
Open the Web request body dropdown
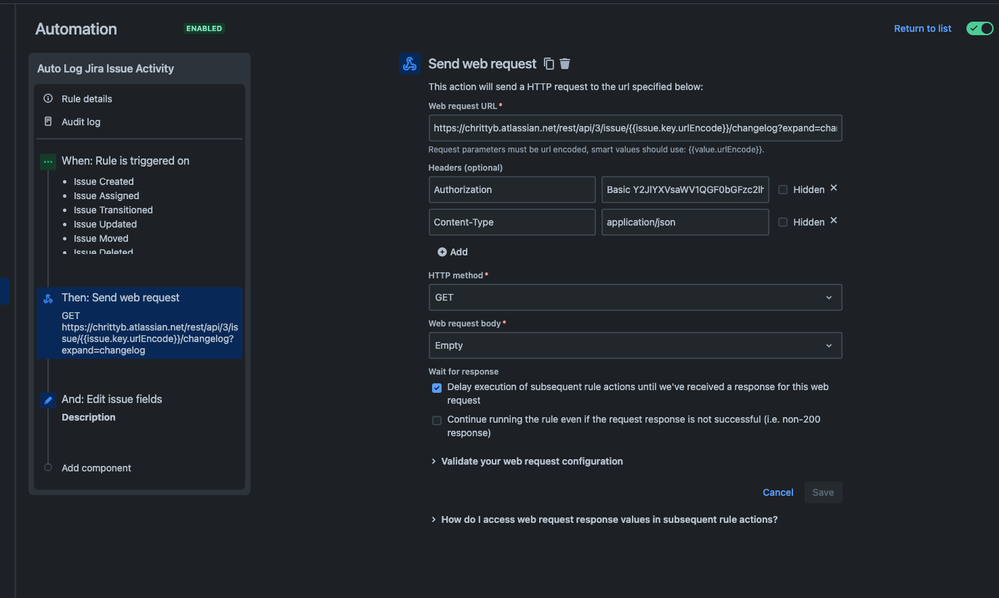(635, 345)
